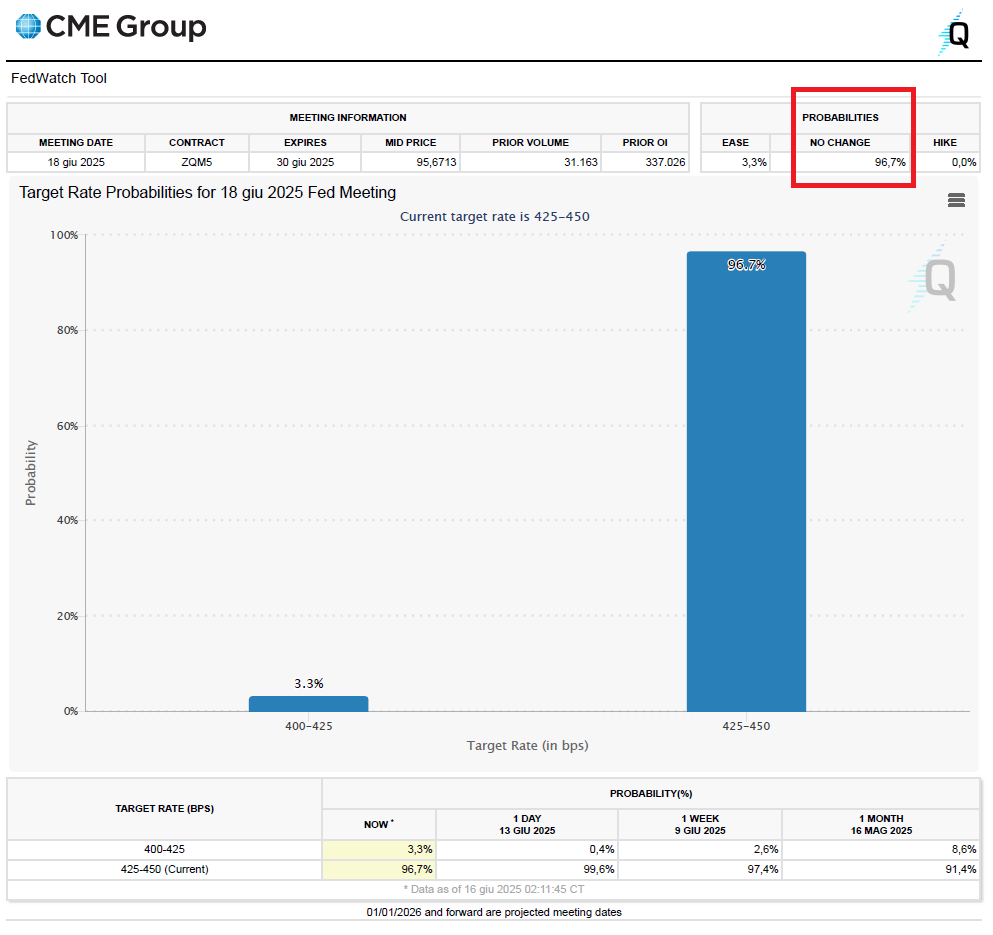Screen dimensions: 993x935
Task: Click the "PROBABILITIES" table header
Action: pyautogui.click(x=840, y=118)
